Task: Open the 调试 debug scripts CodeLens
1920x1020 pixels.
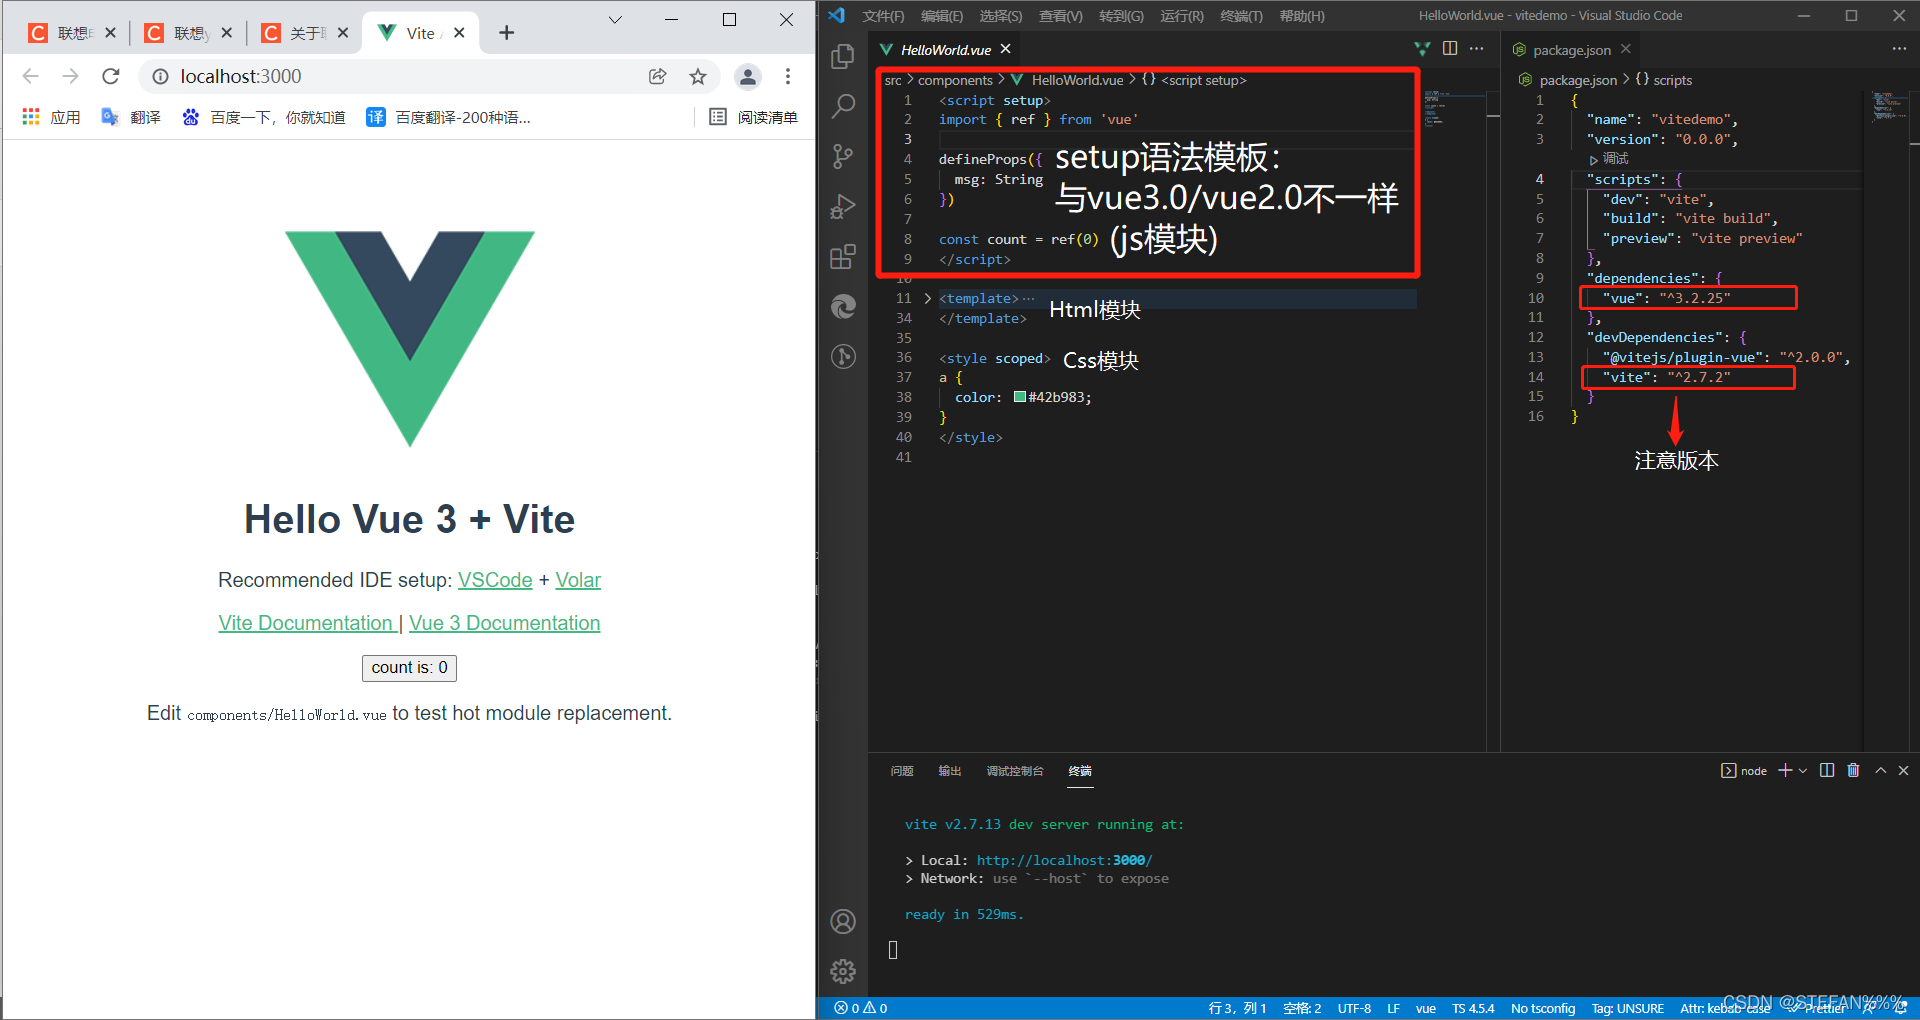Action: [1609, 159]
